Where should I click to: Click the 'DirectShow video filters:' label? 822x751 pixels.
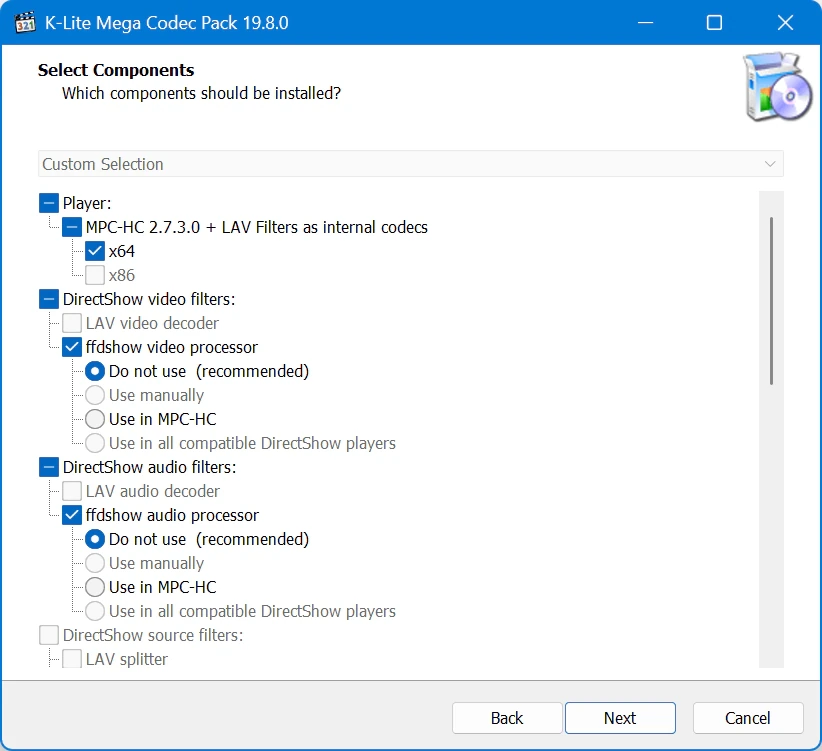click(x=149, y=299)
